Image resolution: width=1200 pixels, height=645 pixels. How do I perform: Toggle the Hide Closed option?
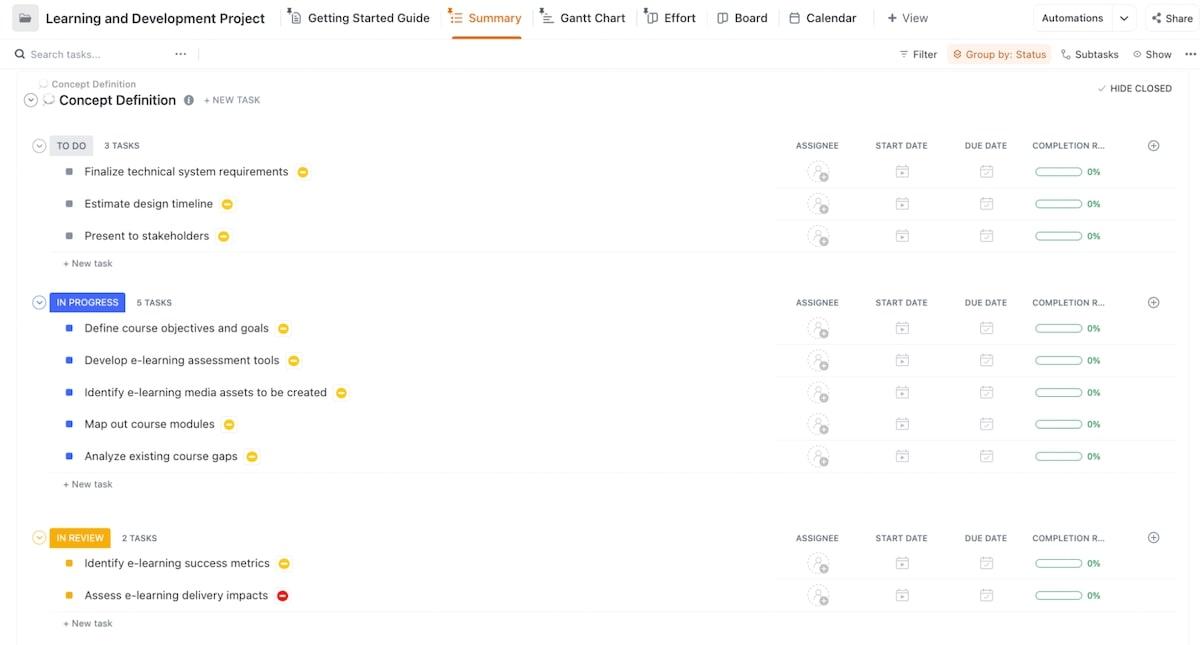point(1134,88)
